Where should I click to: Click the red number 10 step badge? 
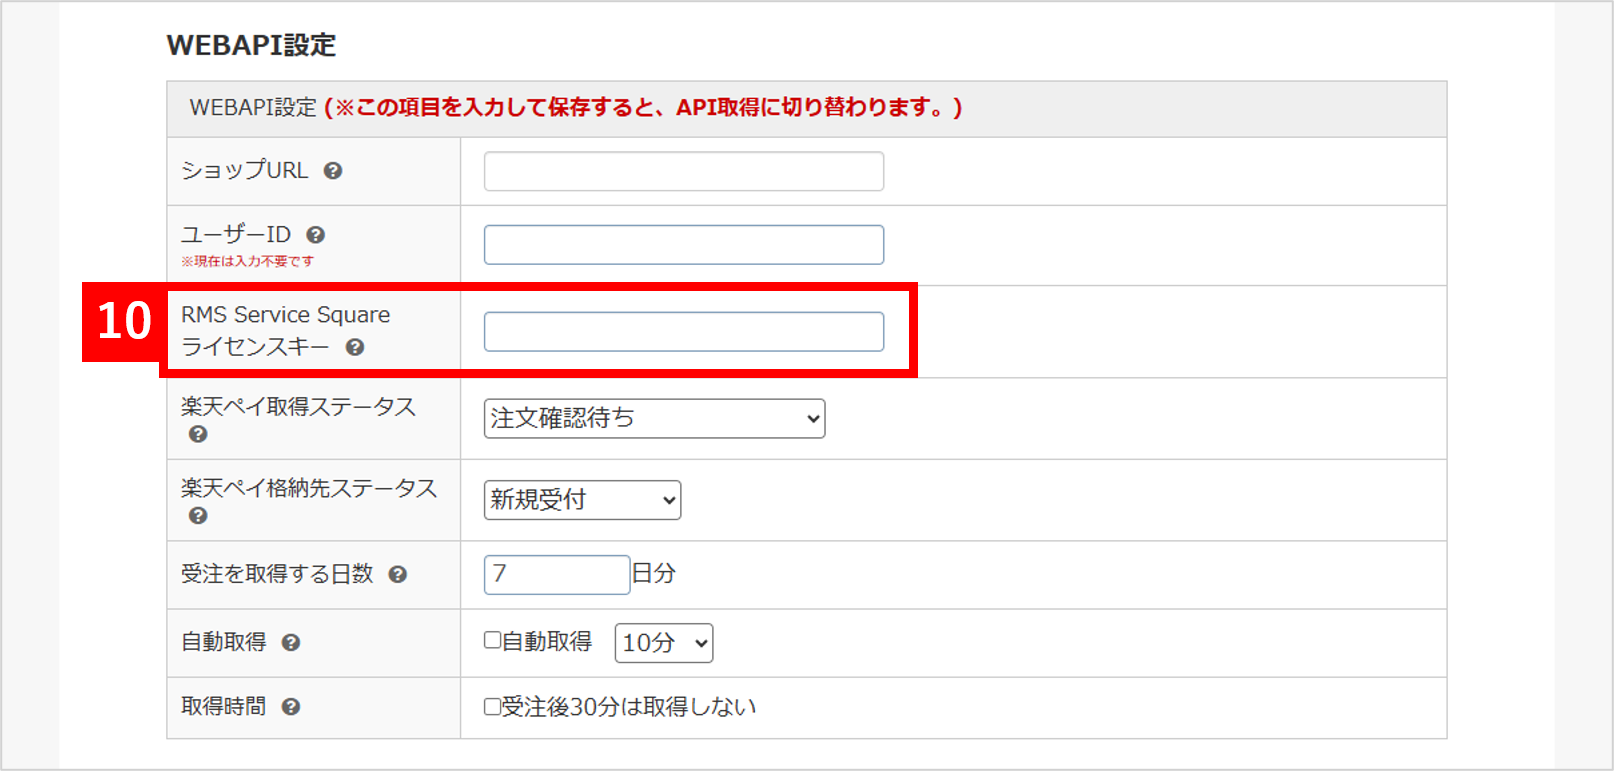pyautogui.click(x=124, y=322)
